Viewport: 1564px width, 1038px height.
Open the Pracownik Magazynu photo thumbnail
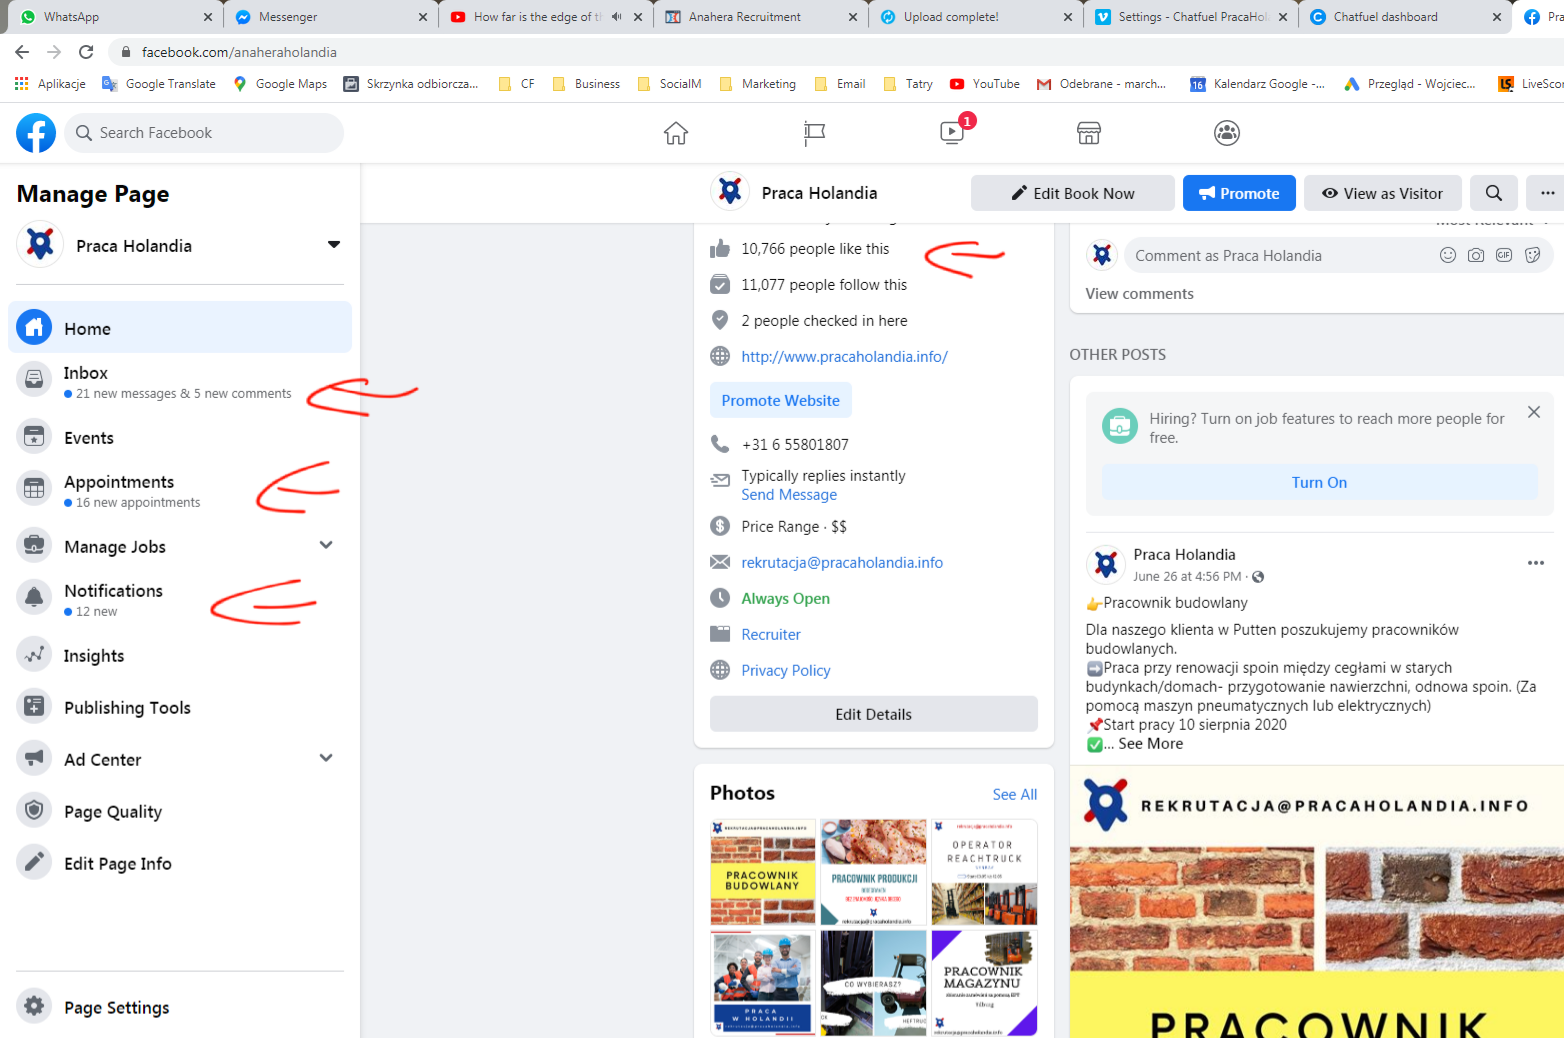tap(984, 982)
